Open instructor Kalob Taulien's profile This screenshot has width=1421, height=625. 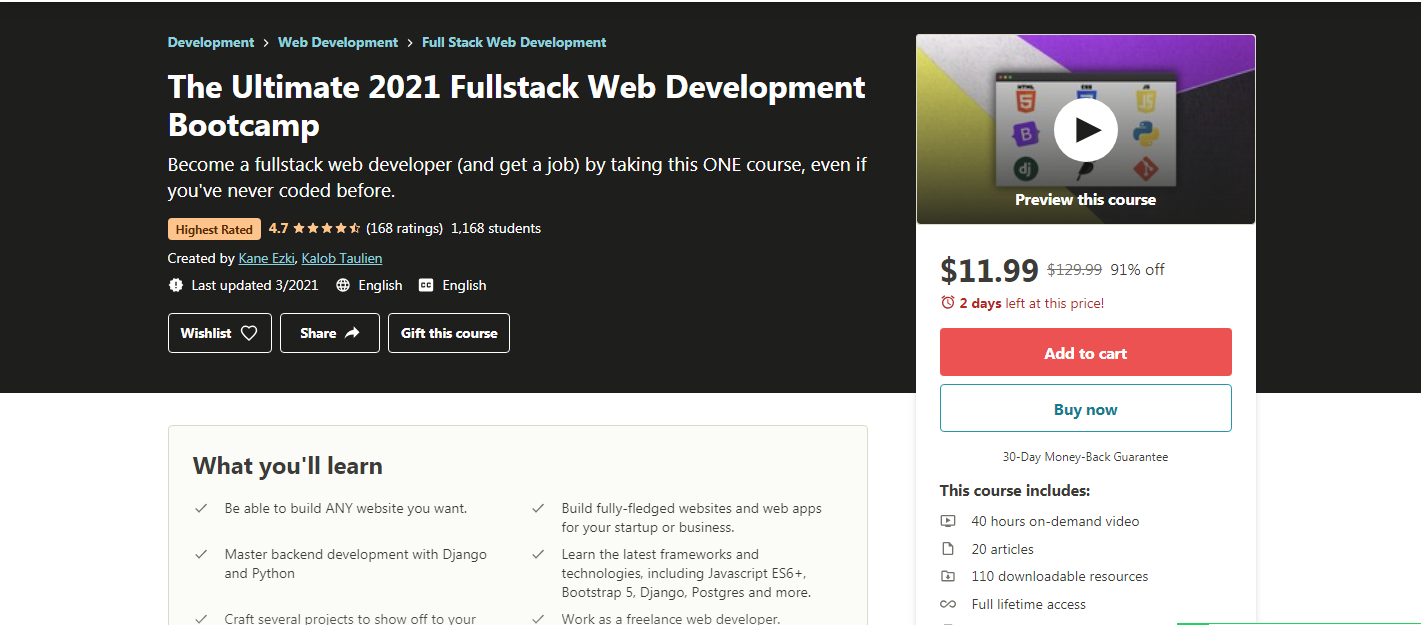coord(342,258)
